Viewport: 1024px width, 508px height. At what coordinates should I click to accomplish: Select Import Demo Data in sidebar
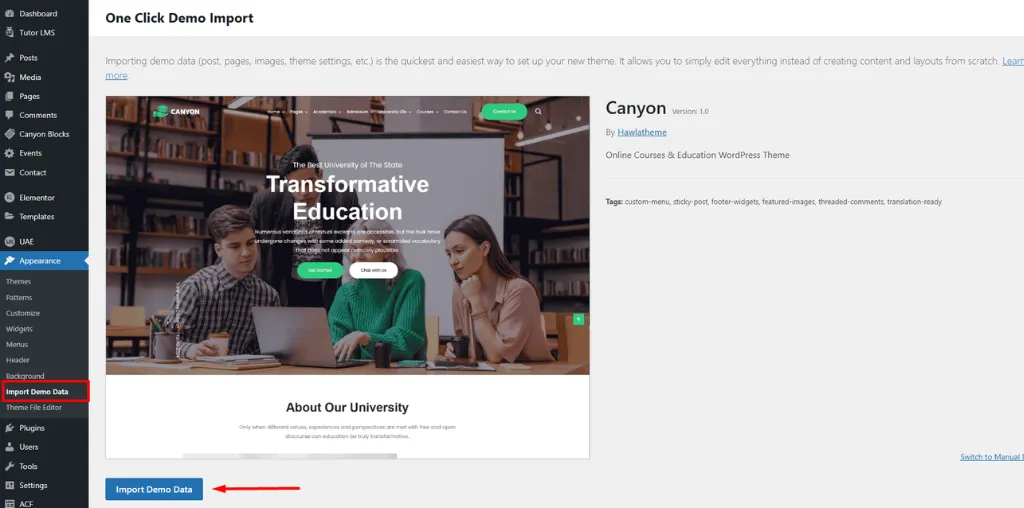coord(37,391)
